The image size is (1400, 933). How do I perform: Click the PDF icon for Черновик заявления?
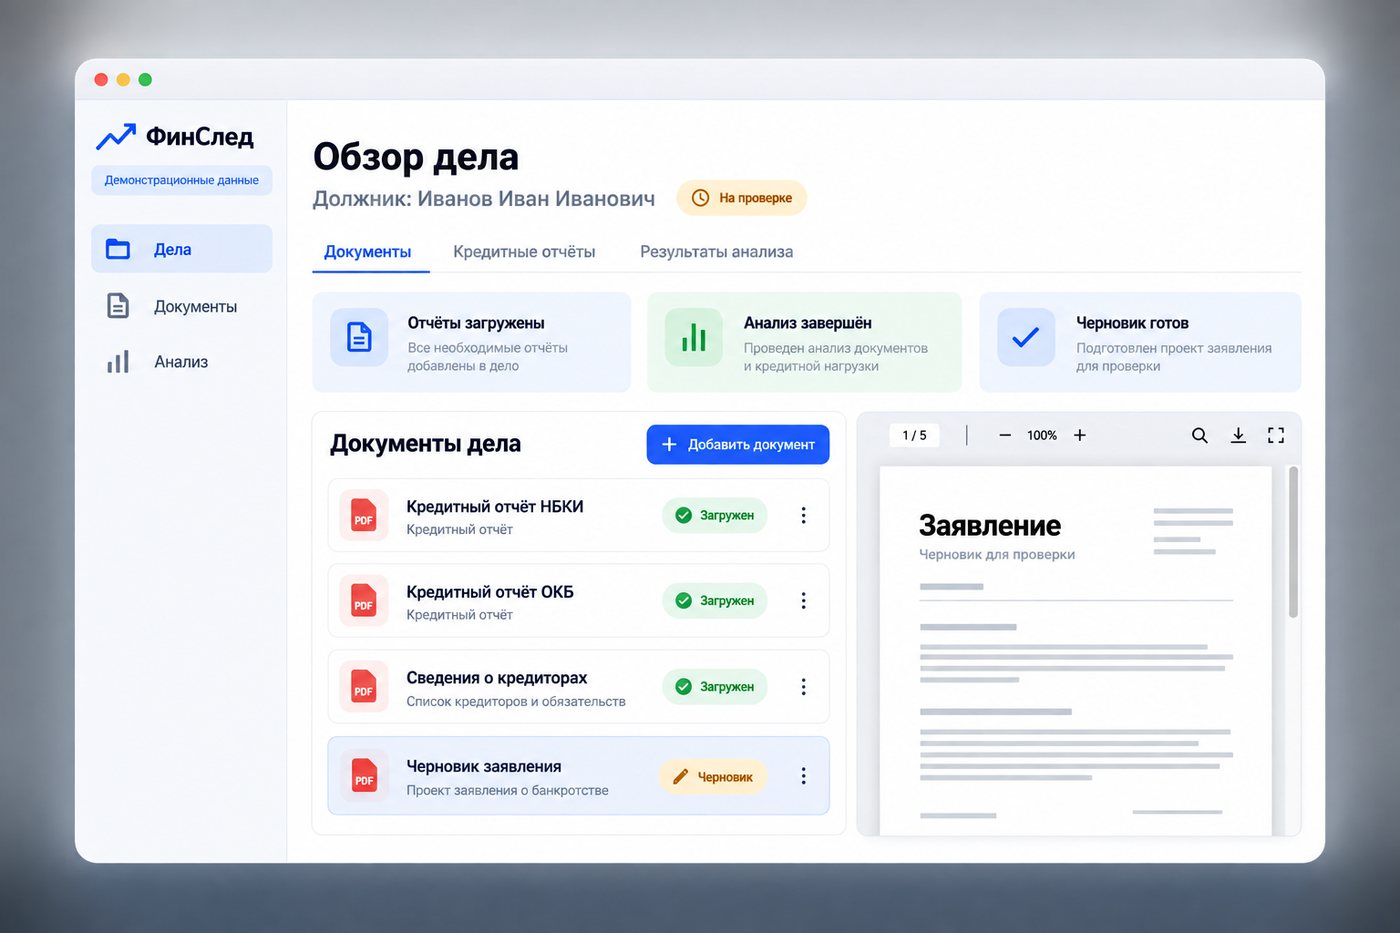pyautogui.click(x=364, y=776)
